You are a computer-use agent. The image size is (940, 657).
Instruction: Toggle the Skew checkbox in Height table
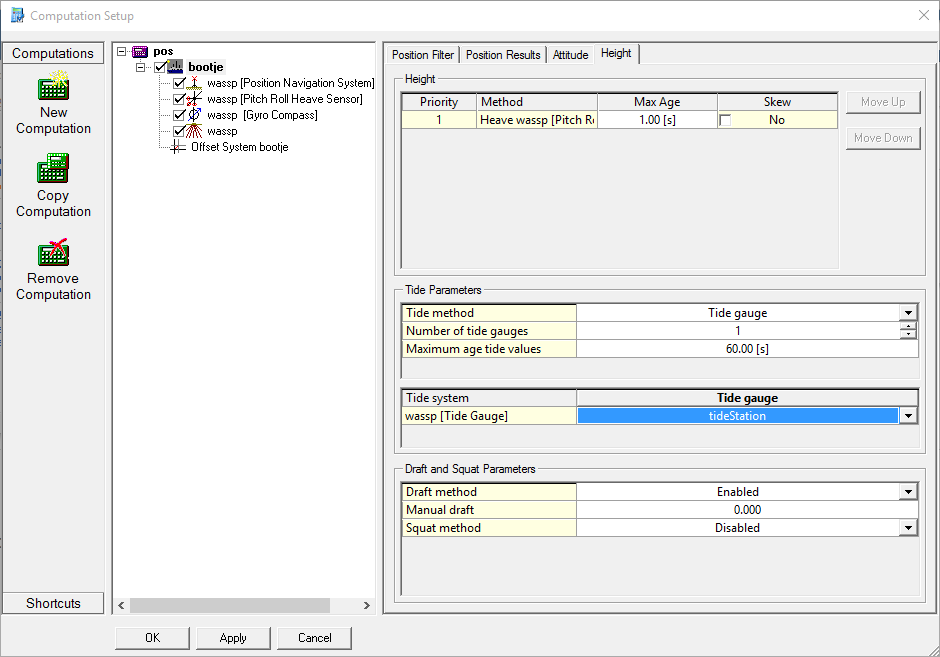click(x=725, y=120)
